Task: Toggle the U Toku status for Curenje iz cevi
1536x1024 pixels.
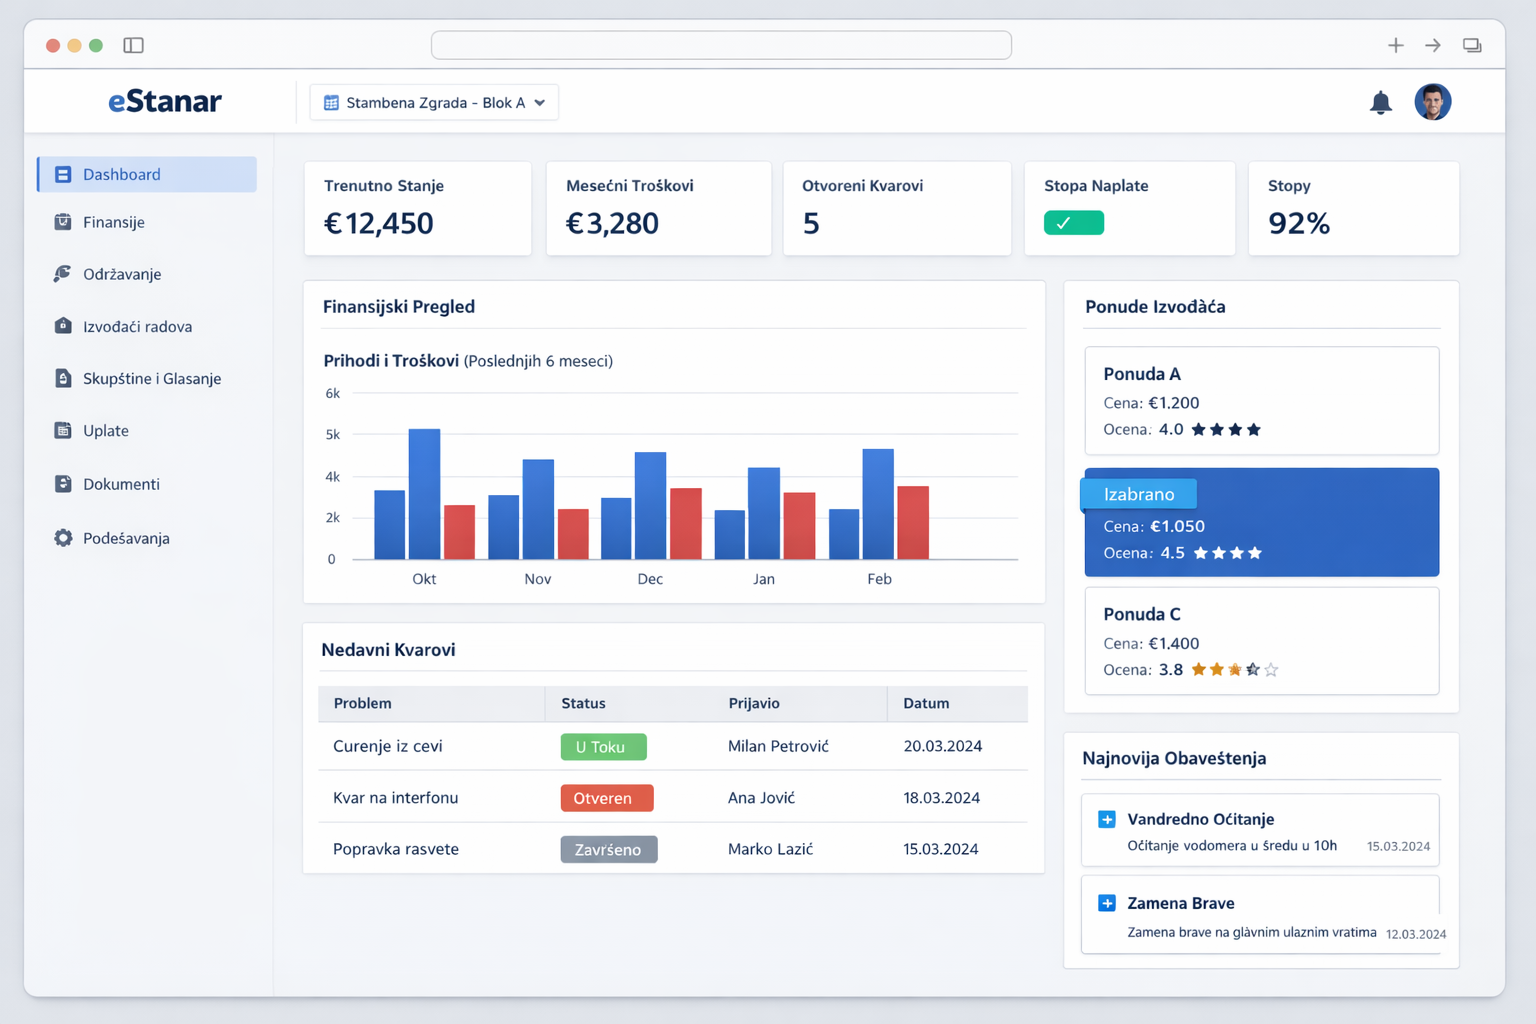Action: [603, 746]
